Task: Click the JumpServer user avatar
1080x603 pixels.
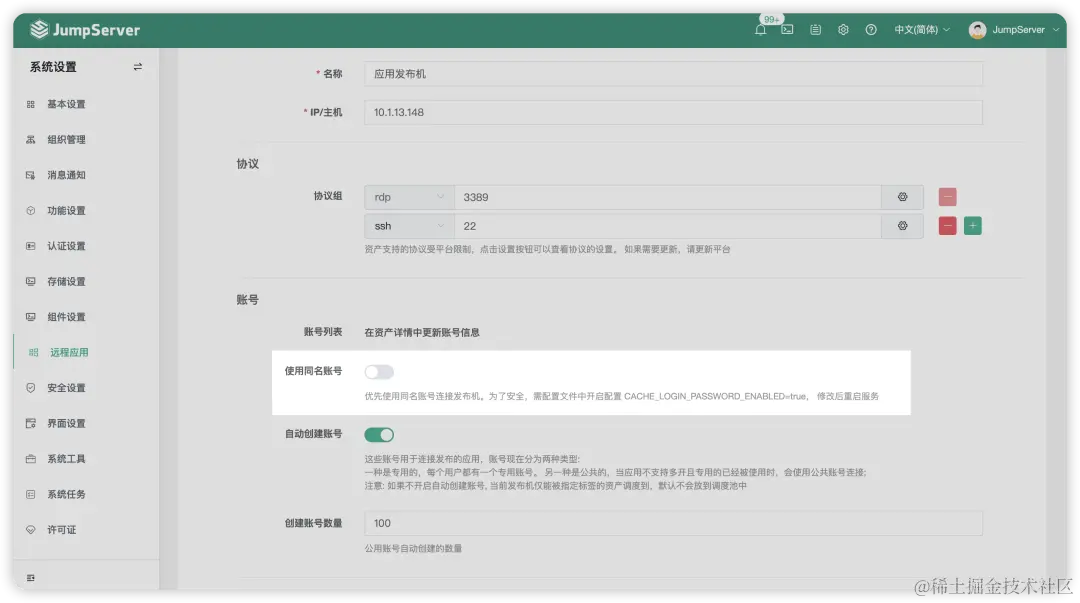Action: [x=977, y=30]
